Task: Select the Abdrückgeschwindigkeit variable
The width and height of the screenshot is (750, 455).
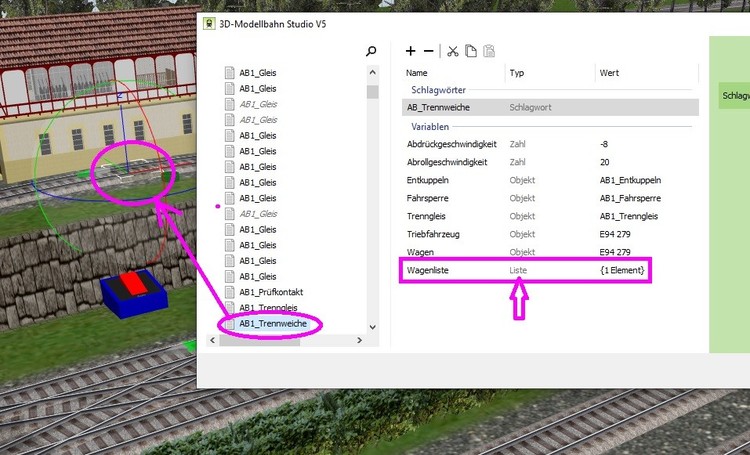Action: [x=452, y=144]
